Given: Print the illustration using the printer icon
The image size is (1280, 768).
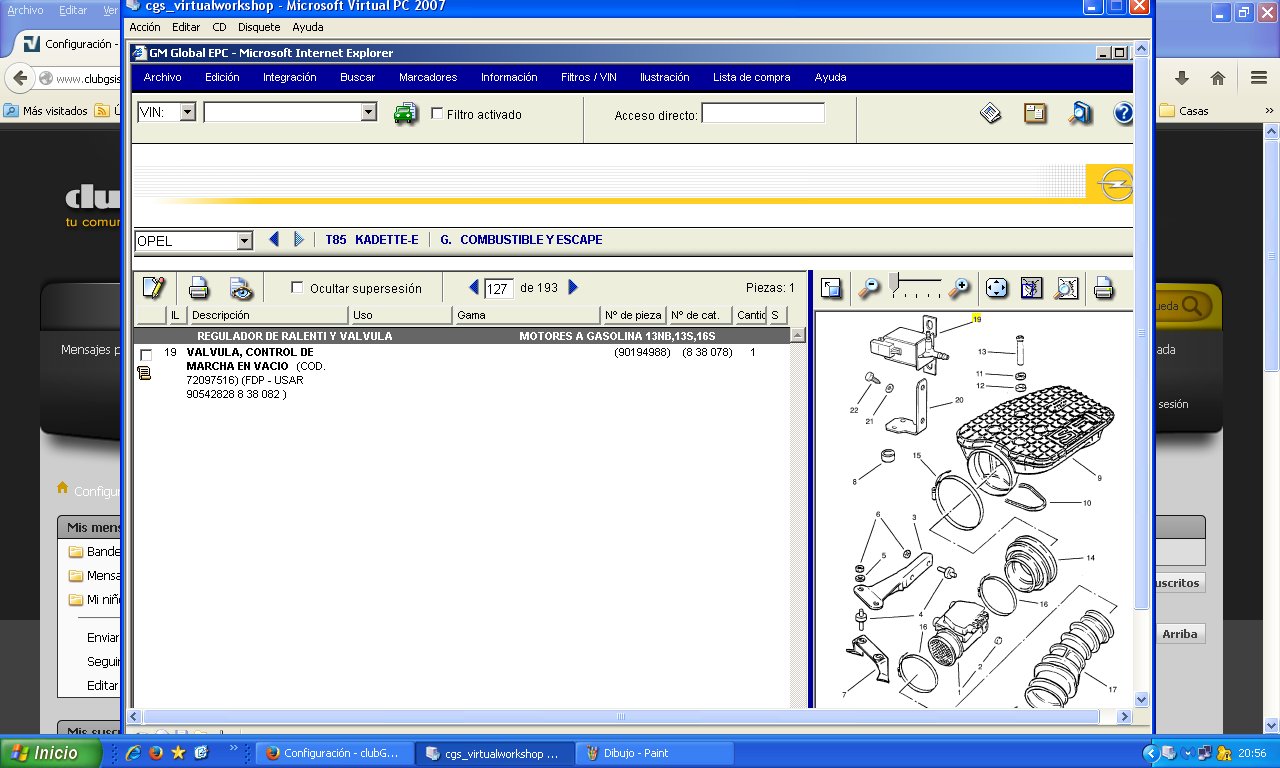Looking at the screenshot, I should tap(1103, 288).
